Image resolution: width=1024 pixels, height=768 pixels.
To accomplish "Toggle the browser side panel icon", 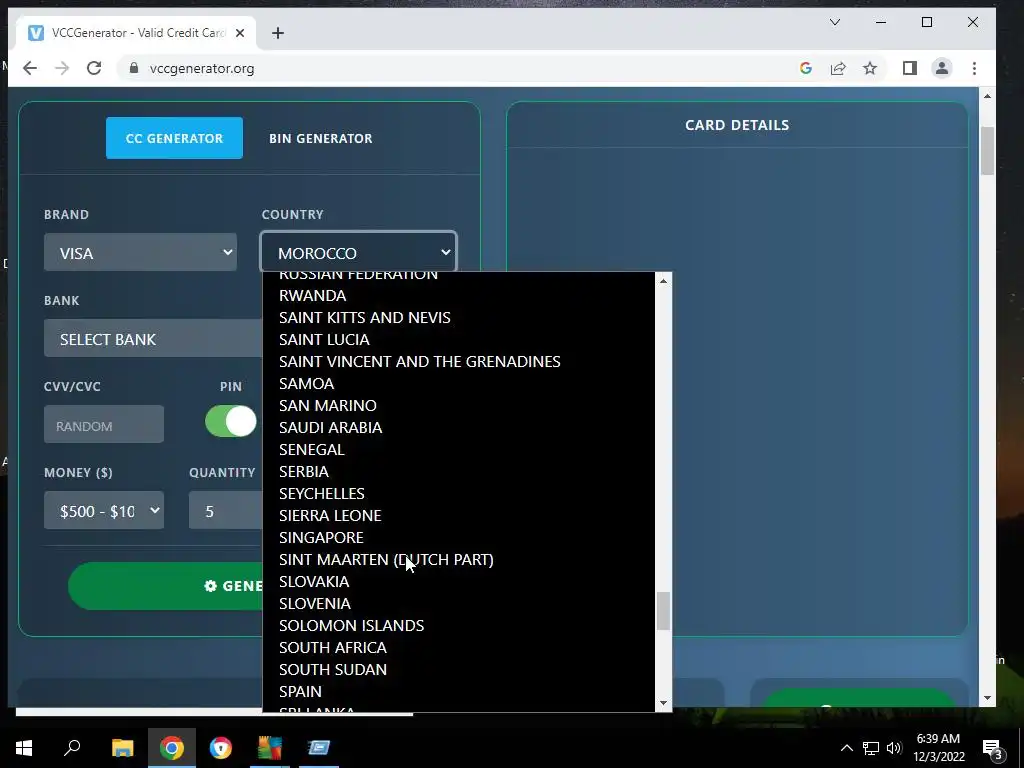I will (910, 69).
